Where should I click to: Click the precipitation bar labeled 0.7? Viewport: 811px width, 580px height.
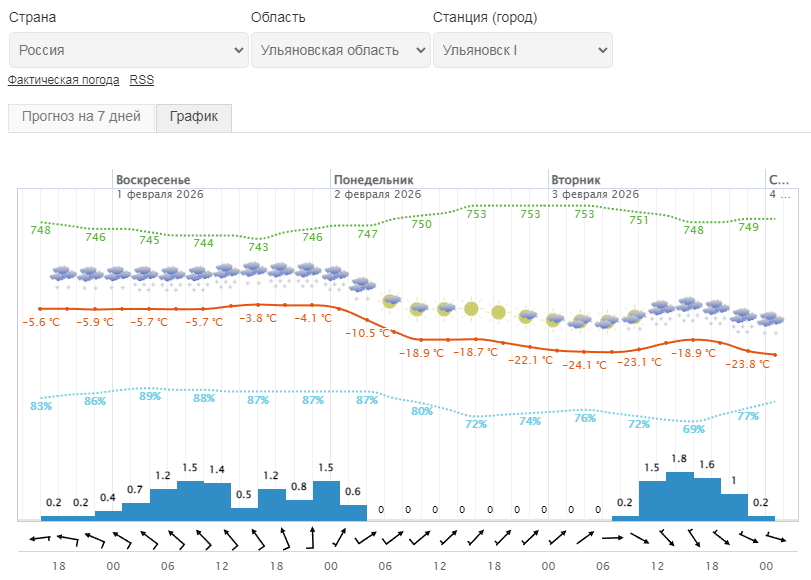pyautogui.click(x=136, y=510)
